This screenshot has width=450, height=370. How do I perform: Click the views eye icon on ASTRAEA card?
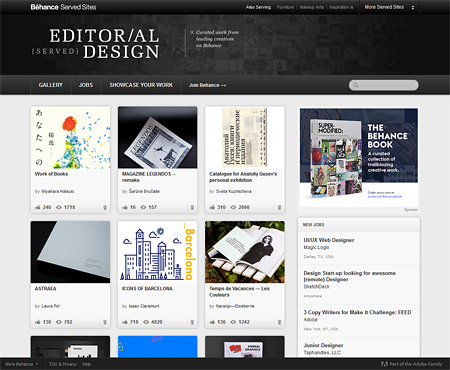point(59,322)
